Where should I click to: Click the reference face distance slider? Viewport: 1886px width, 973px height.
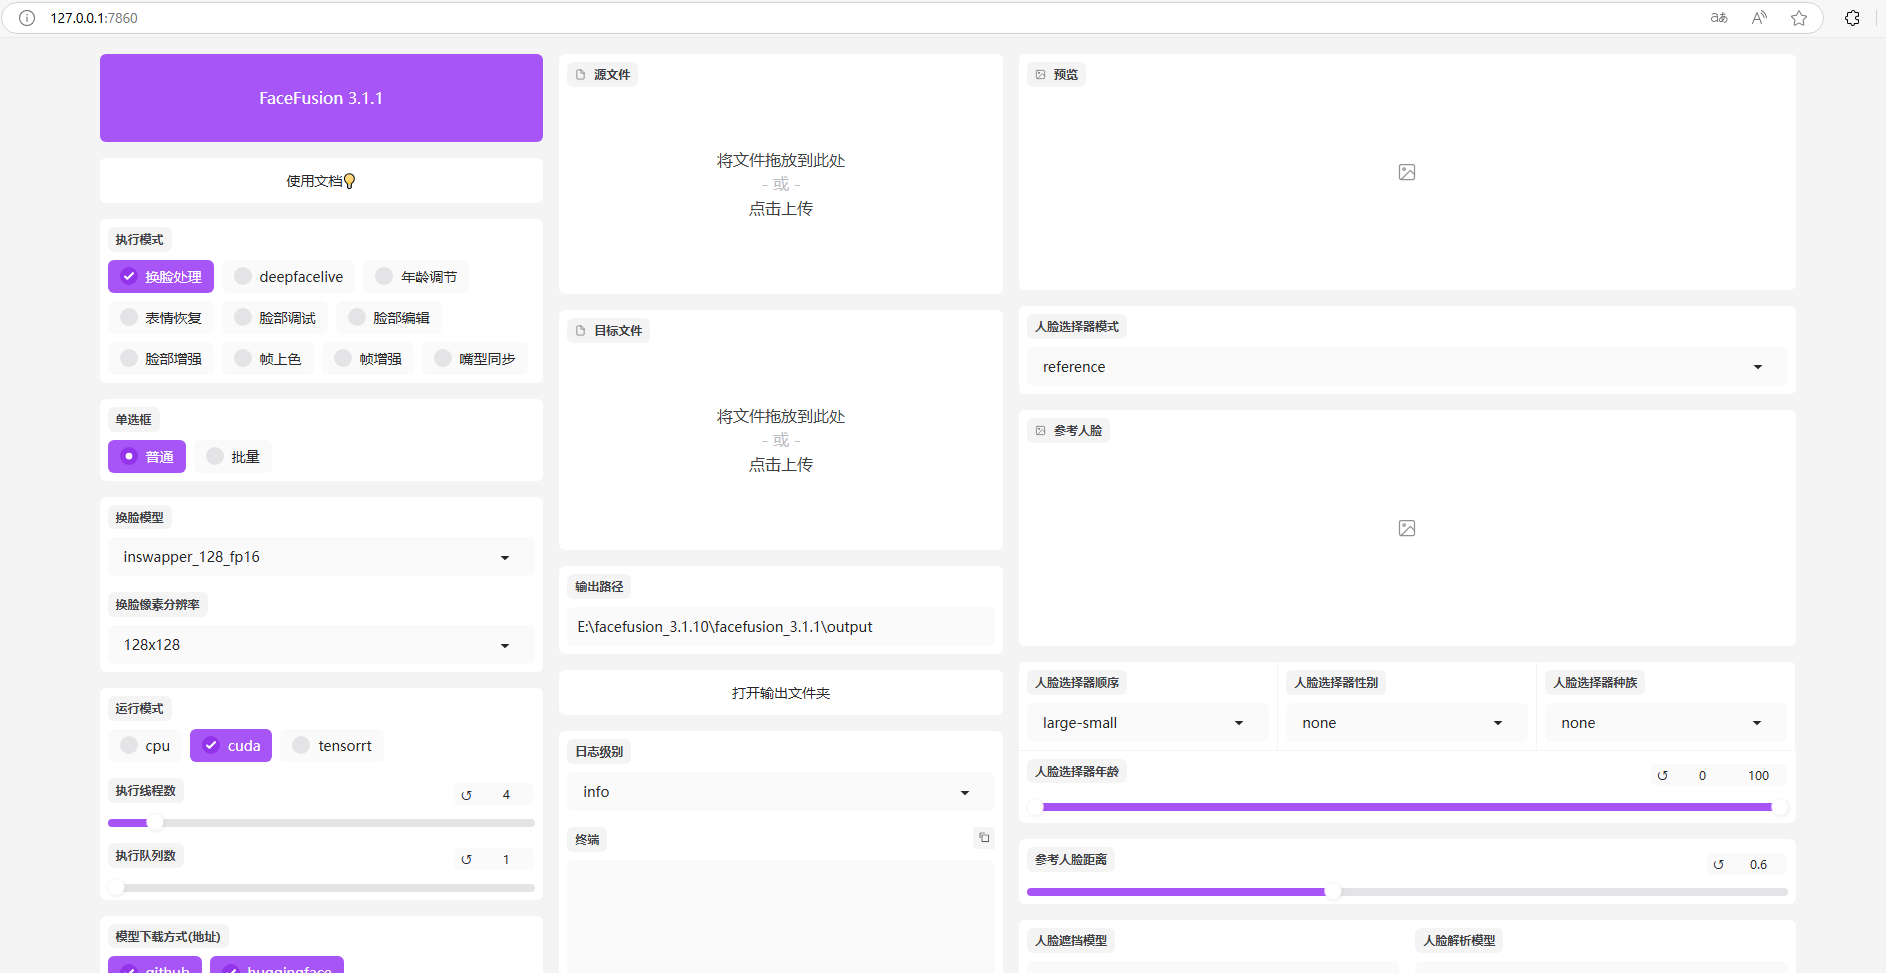1407,892
